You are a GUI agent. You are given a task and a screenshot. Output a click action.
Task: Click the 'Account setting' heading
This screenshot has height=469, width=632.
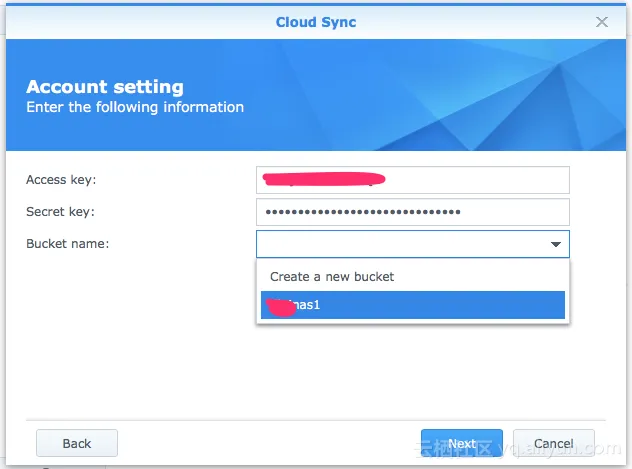[105, 87]
